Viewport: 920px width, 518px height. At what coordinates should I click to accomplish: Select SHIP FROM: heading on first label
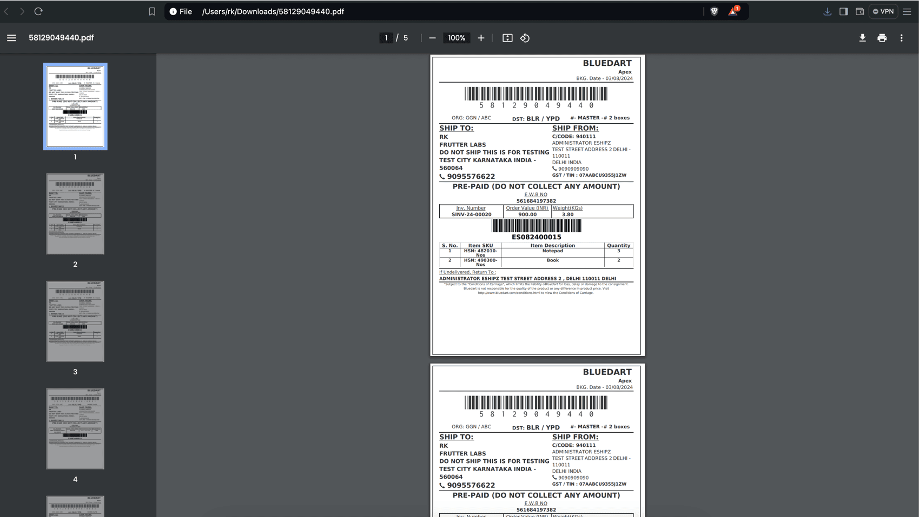click(x=575, y=128)
